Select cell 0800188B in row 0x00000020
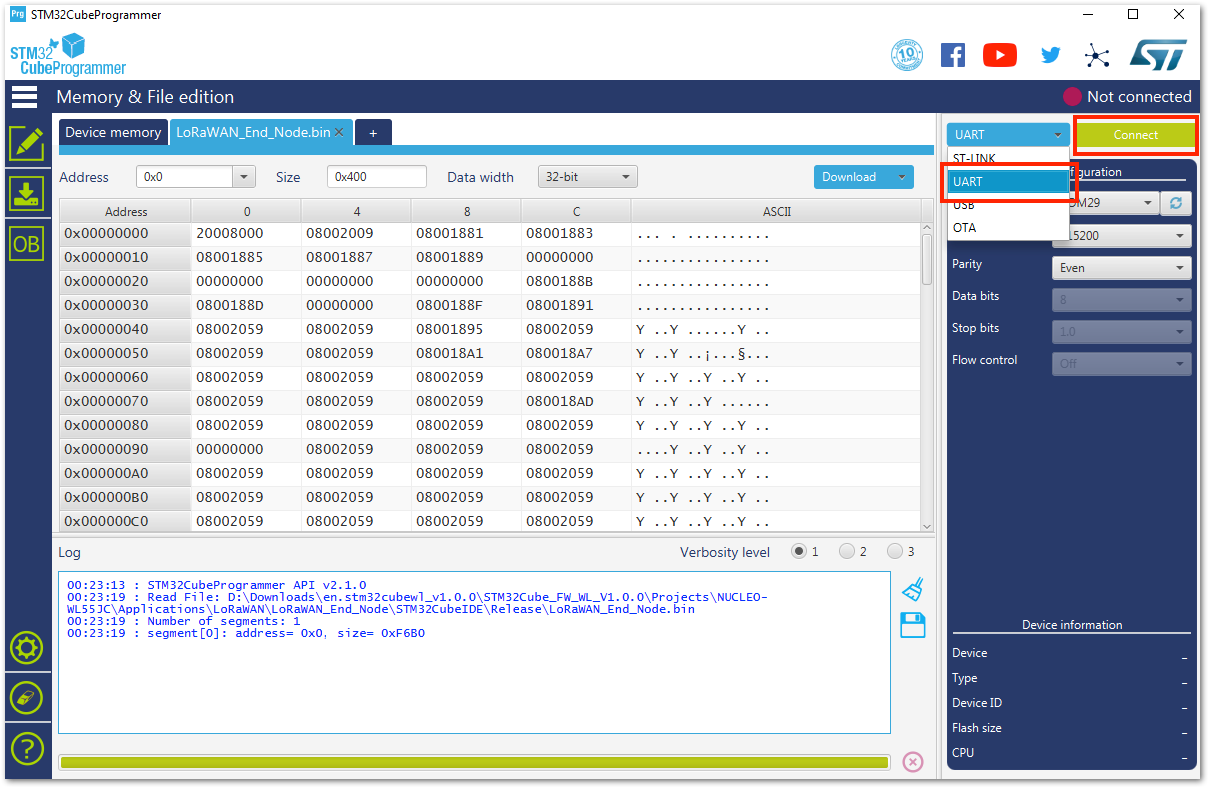 click(x=576, y=281)
